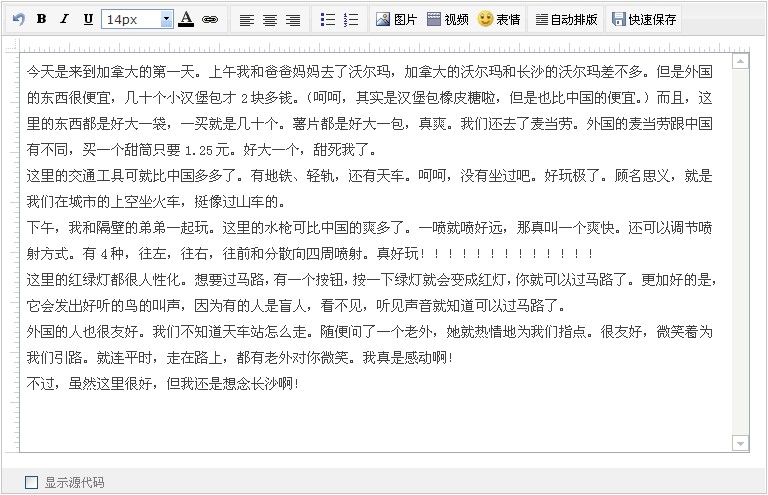Viewport: 768px width, 495px height.
Task: Insert a hyperlink with the chain icon
Action: pyautogui.click(x=210, y=20)
